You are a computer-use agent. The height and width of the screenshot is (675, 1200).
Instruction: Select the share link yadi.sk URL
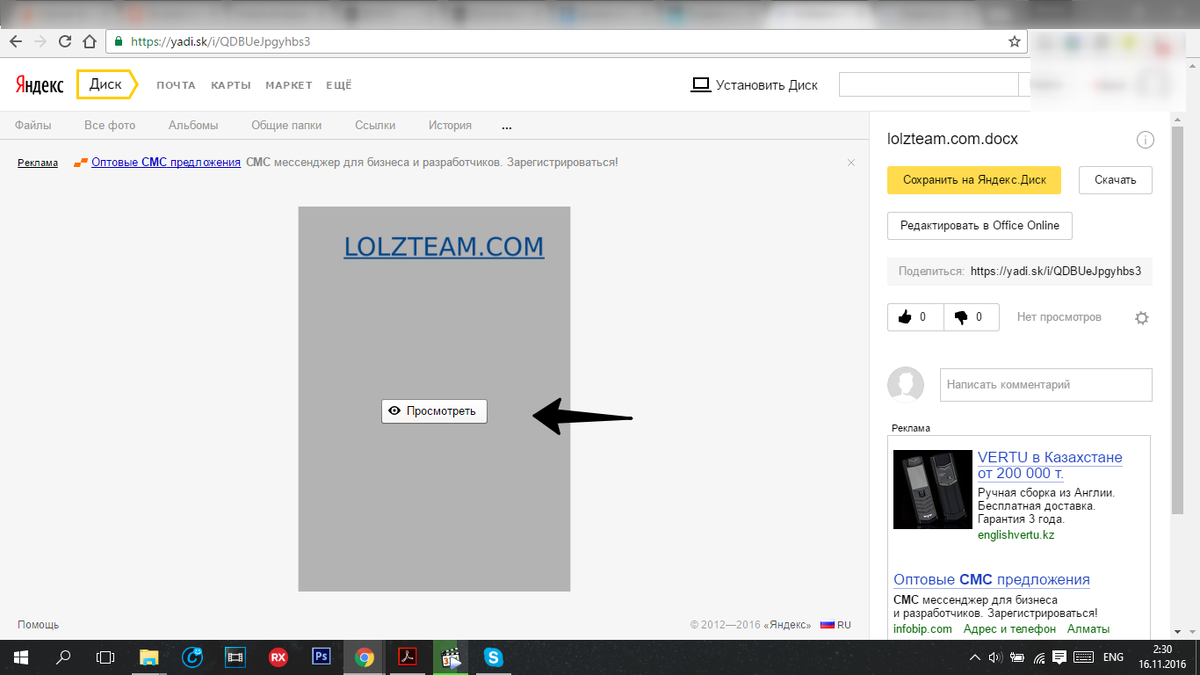(x=1056, y=271)
